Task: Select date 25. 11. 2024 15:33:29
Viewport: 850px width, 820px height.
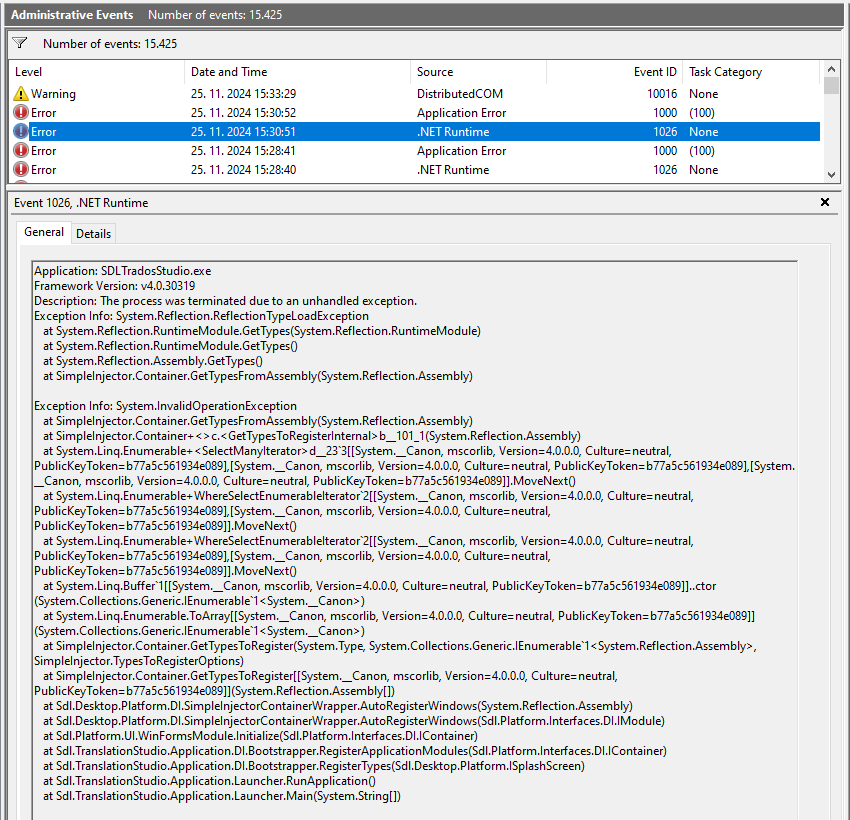Action: coord(243,94)
